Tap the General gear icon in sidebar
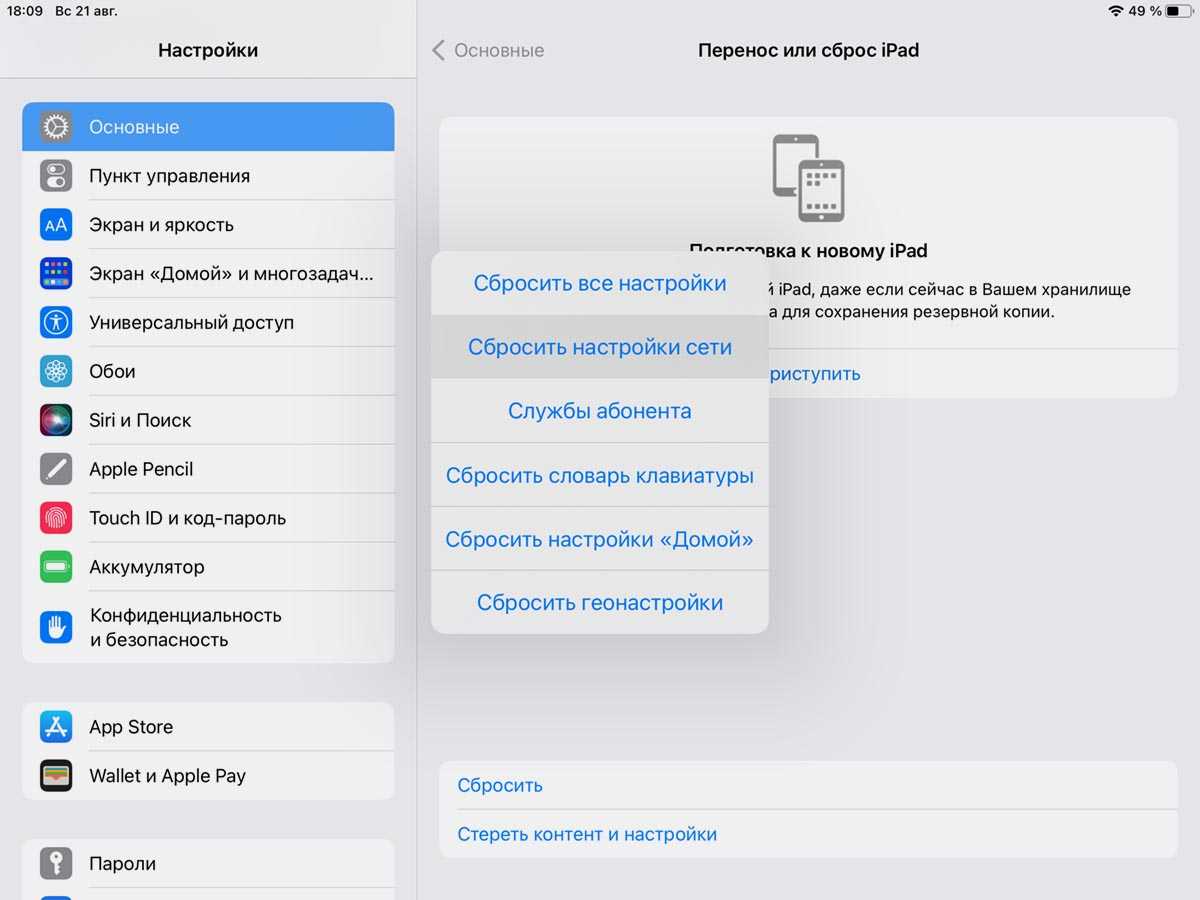The height and width of the screenshot is (900, 1200). pyautogui.click(x=56, y=127)
